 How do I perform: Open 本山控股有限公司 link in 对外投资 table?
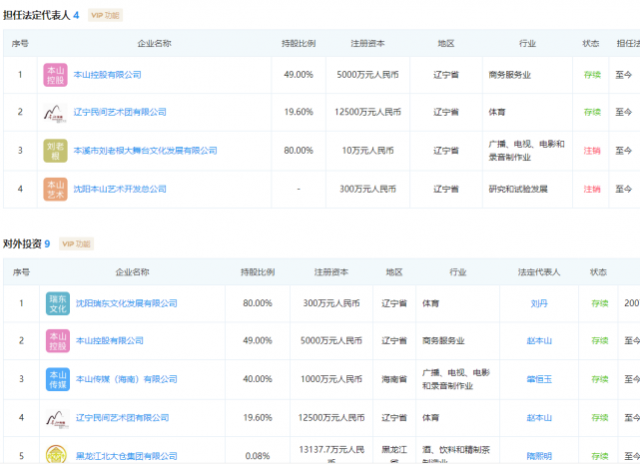tap(110, 341)
